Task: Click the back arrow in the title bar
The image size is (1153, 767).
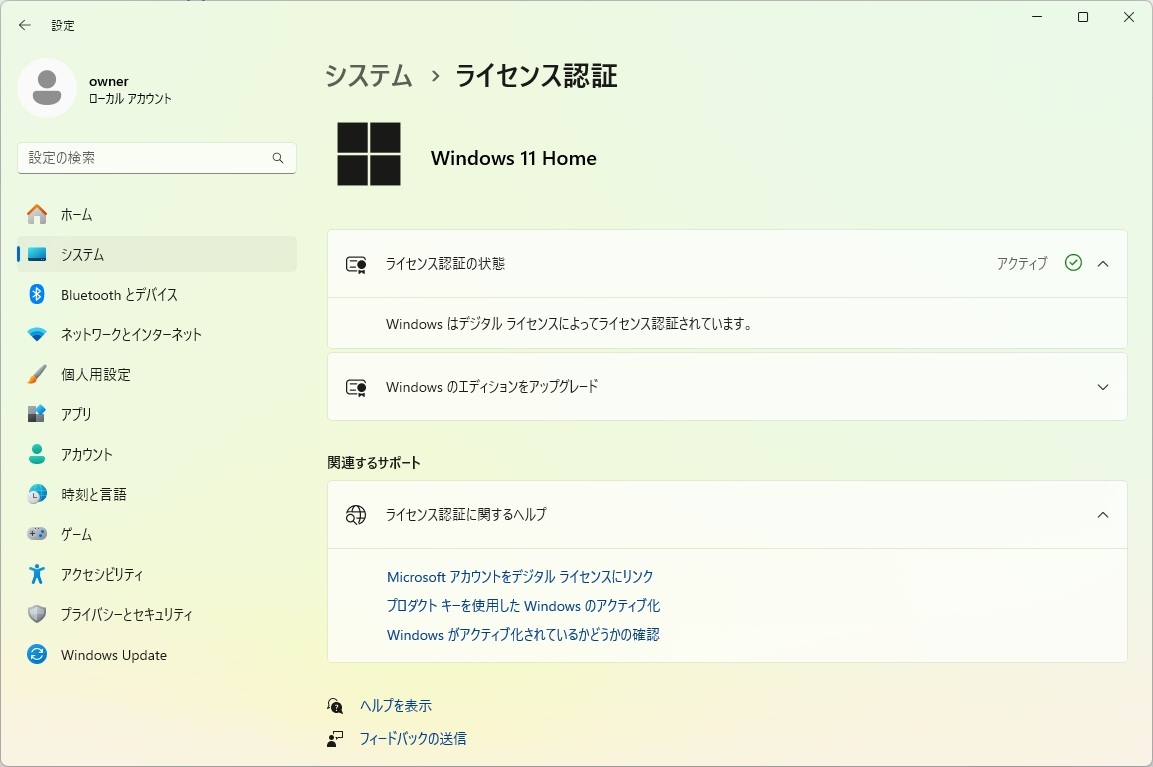Action: pos(24,25)
